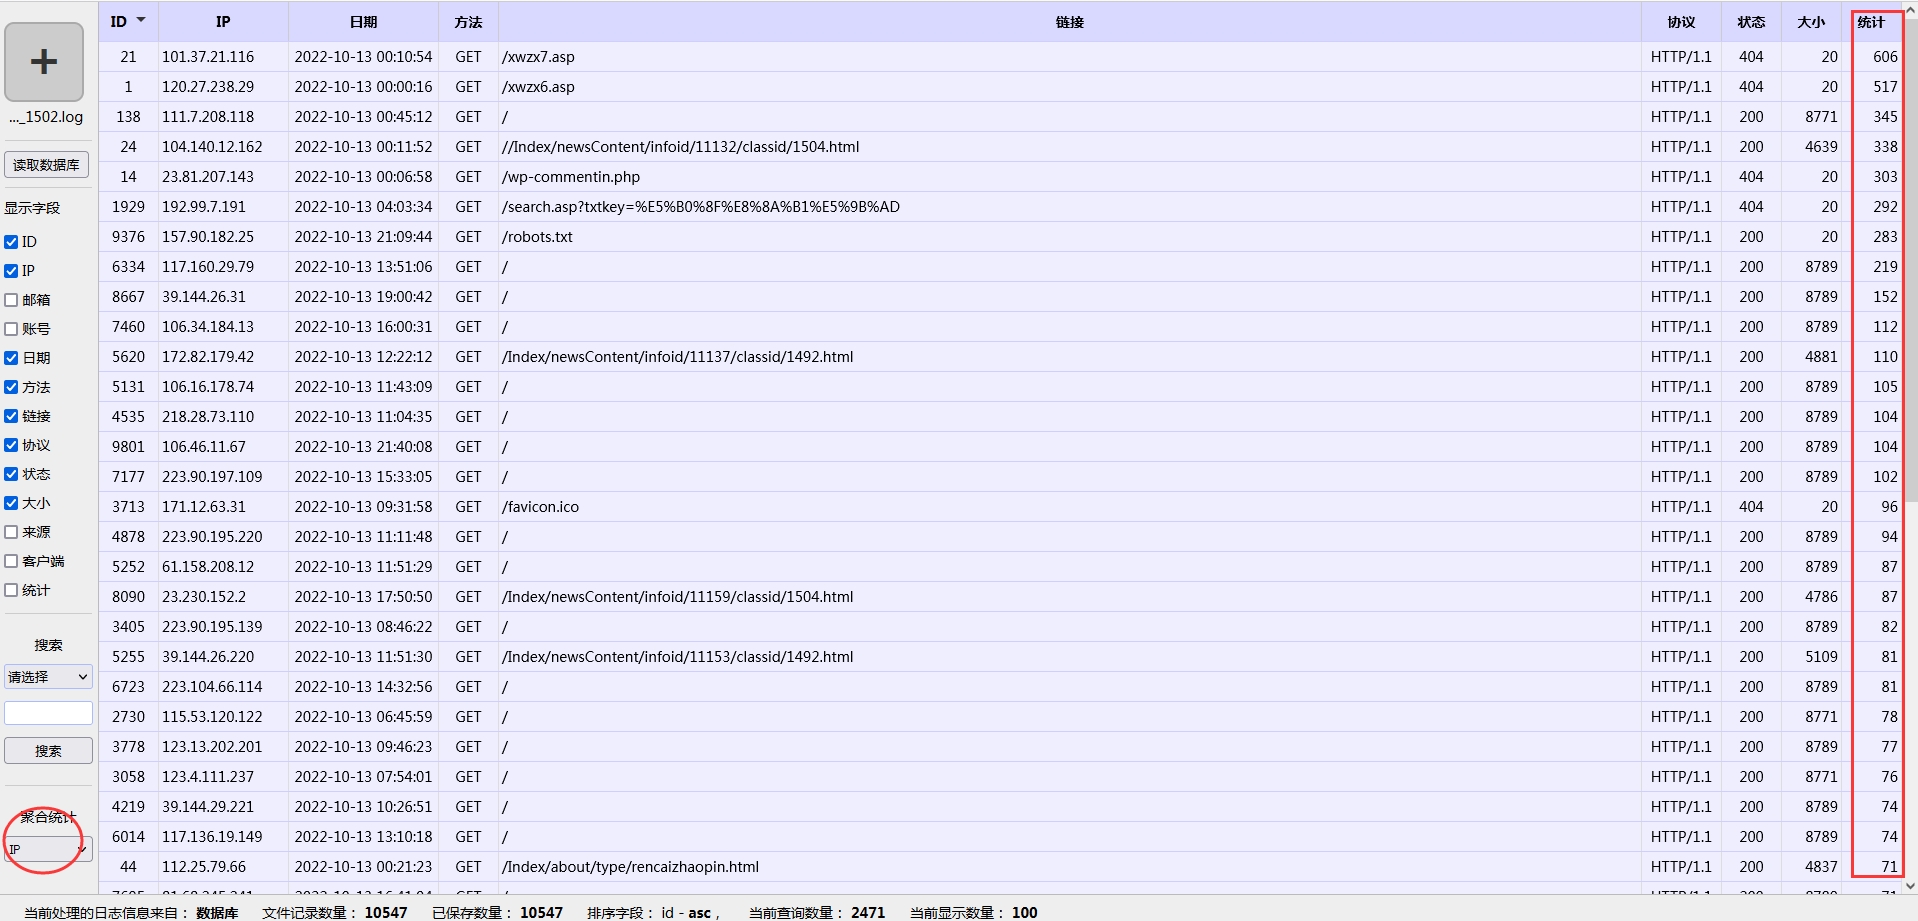1918x921 pixels.
Task: Click date cell 2022-10-13 04:03:34
Action: pyautogui.click(x=363, y=207)
